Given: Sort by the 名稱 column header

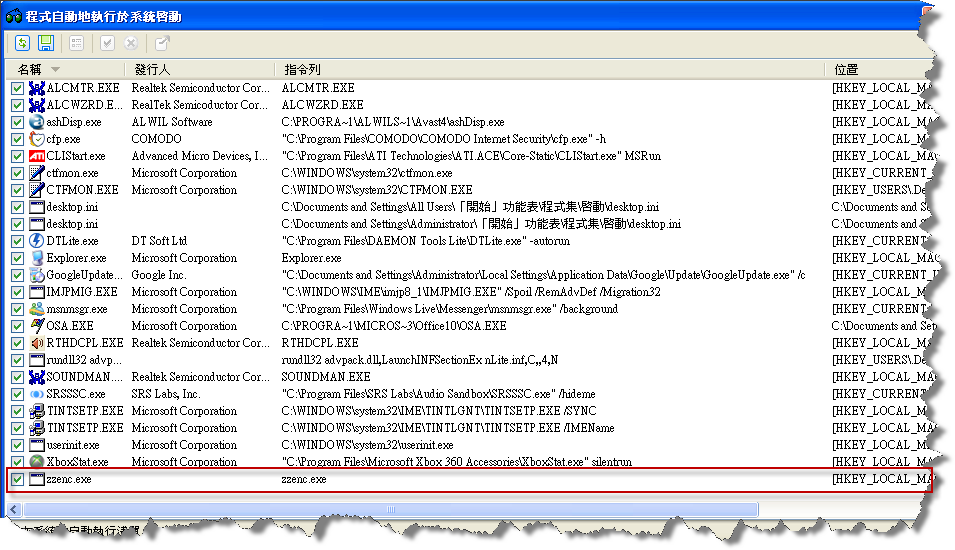Looking at the screenshot, I should click(65, 69).
